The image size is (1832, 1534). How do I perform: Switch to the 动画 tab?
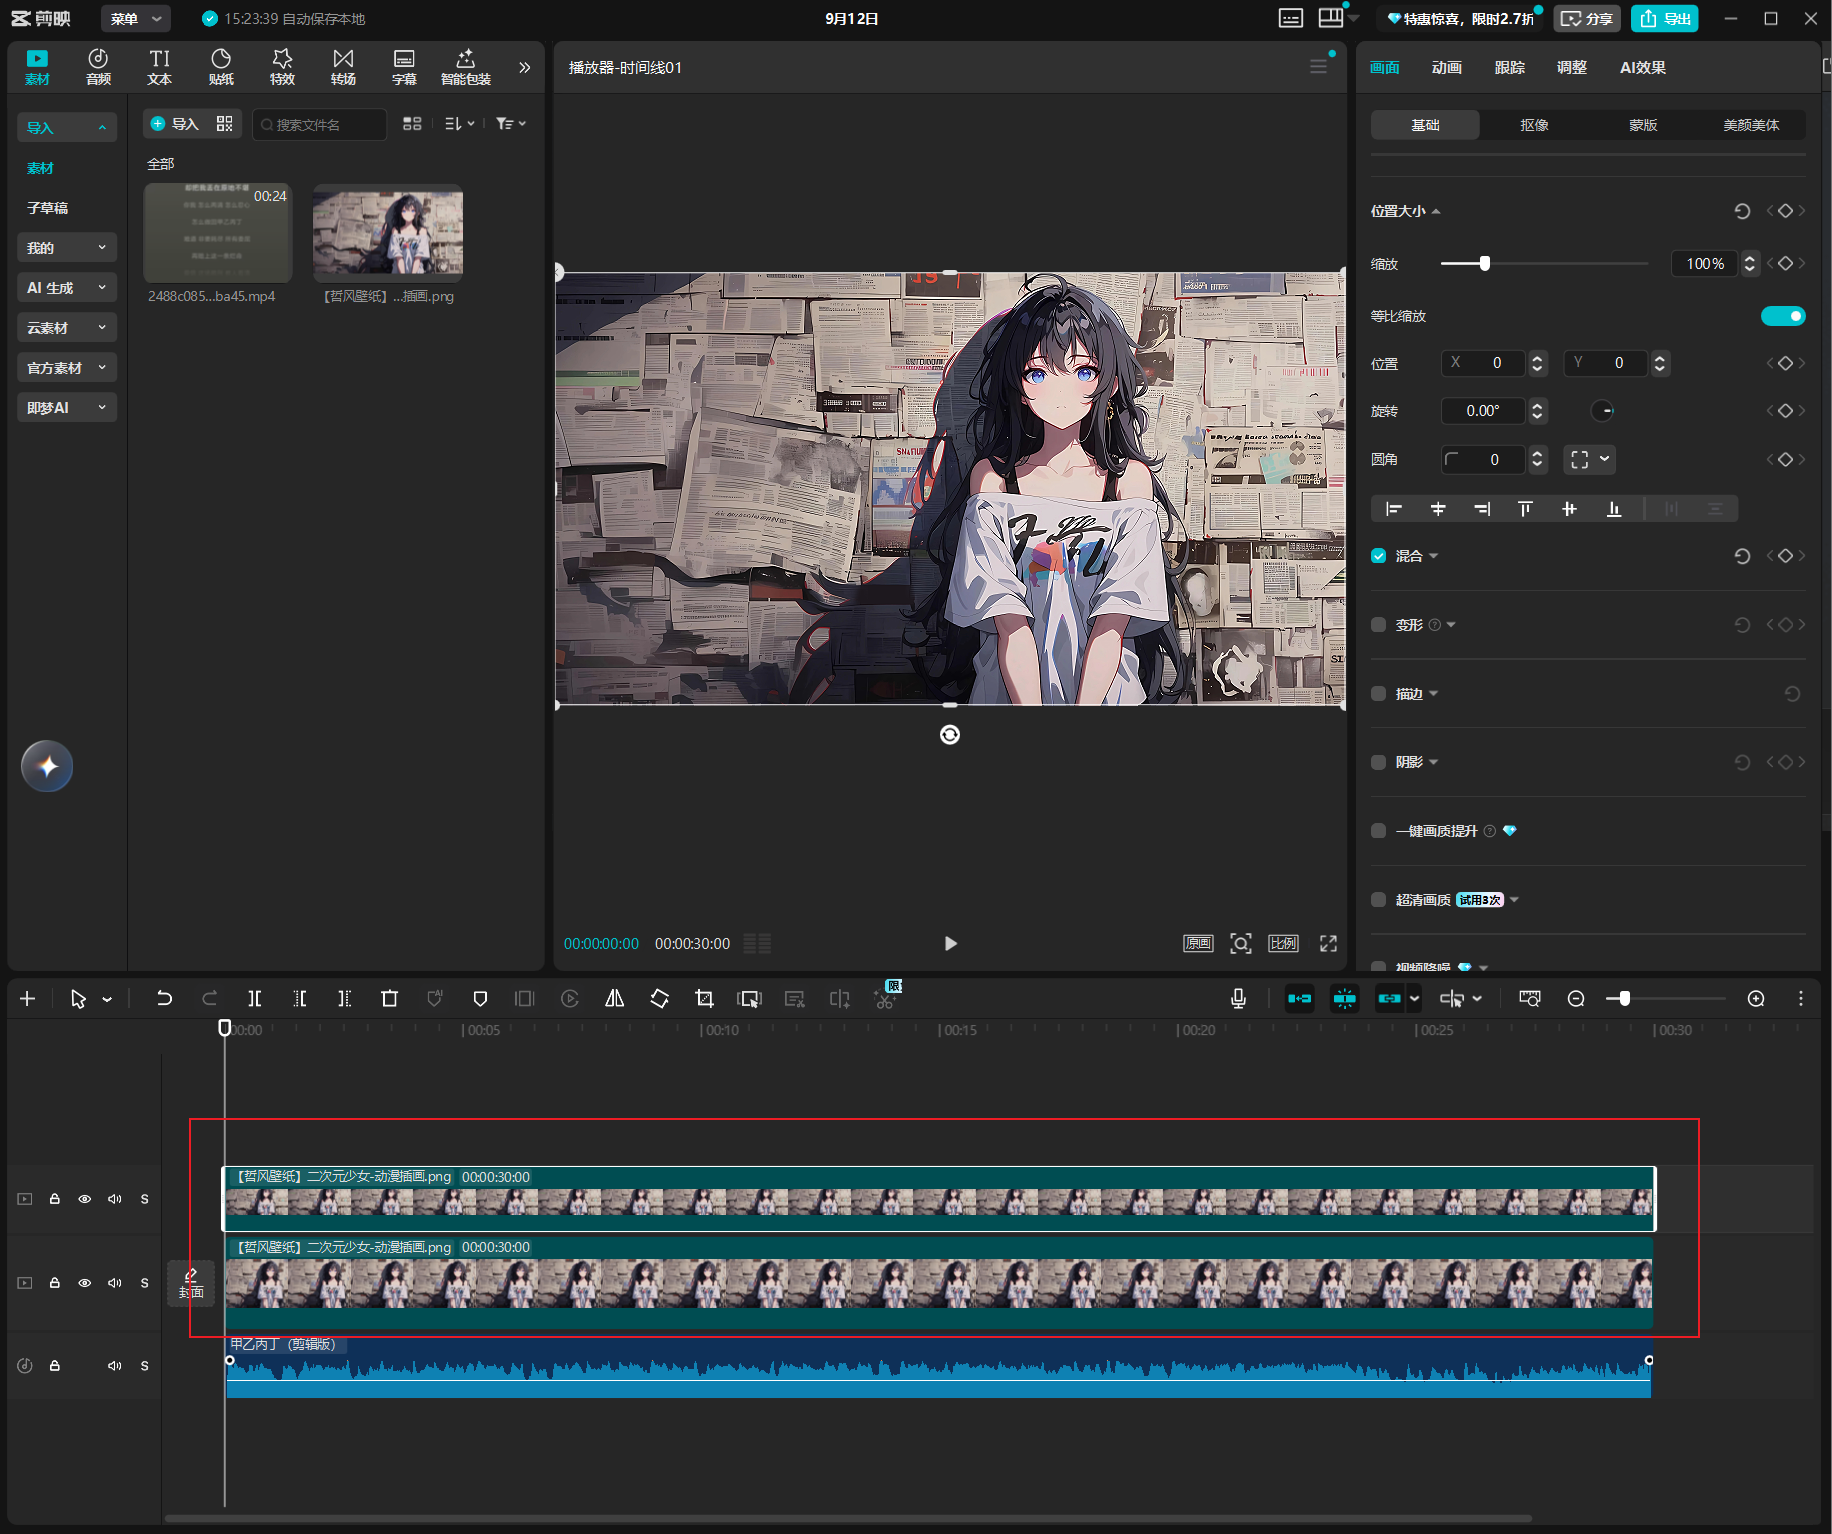1447,67
